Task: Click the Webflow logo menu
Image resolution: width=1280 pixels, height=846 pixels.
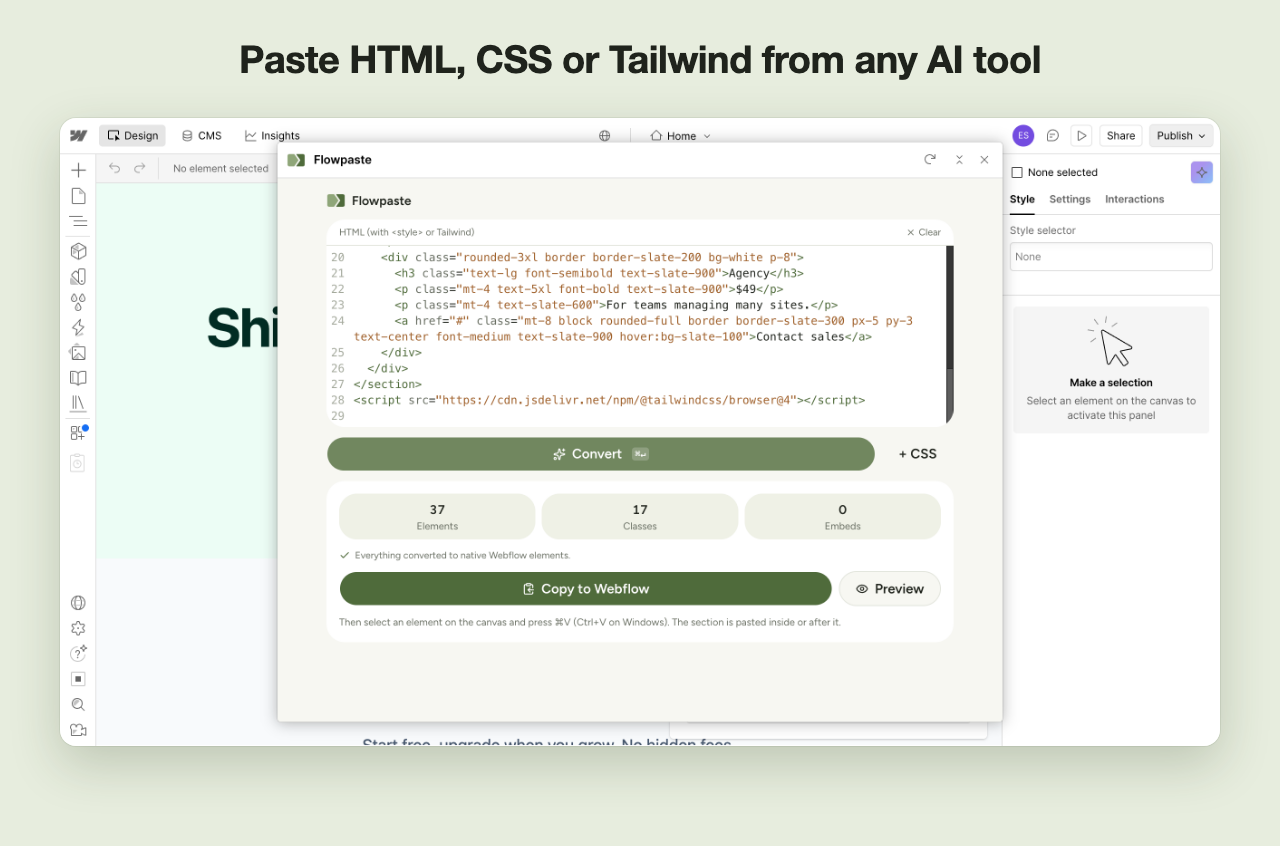Action: [79, 136]
